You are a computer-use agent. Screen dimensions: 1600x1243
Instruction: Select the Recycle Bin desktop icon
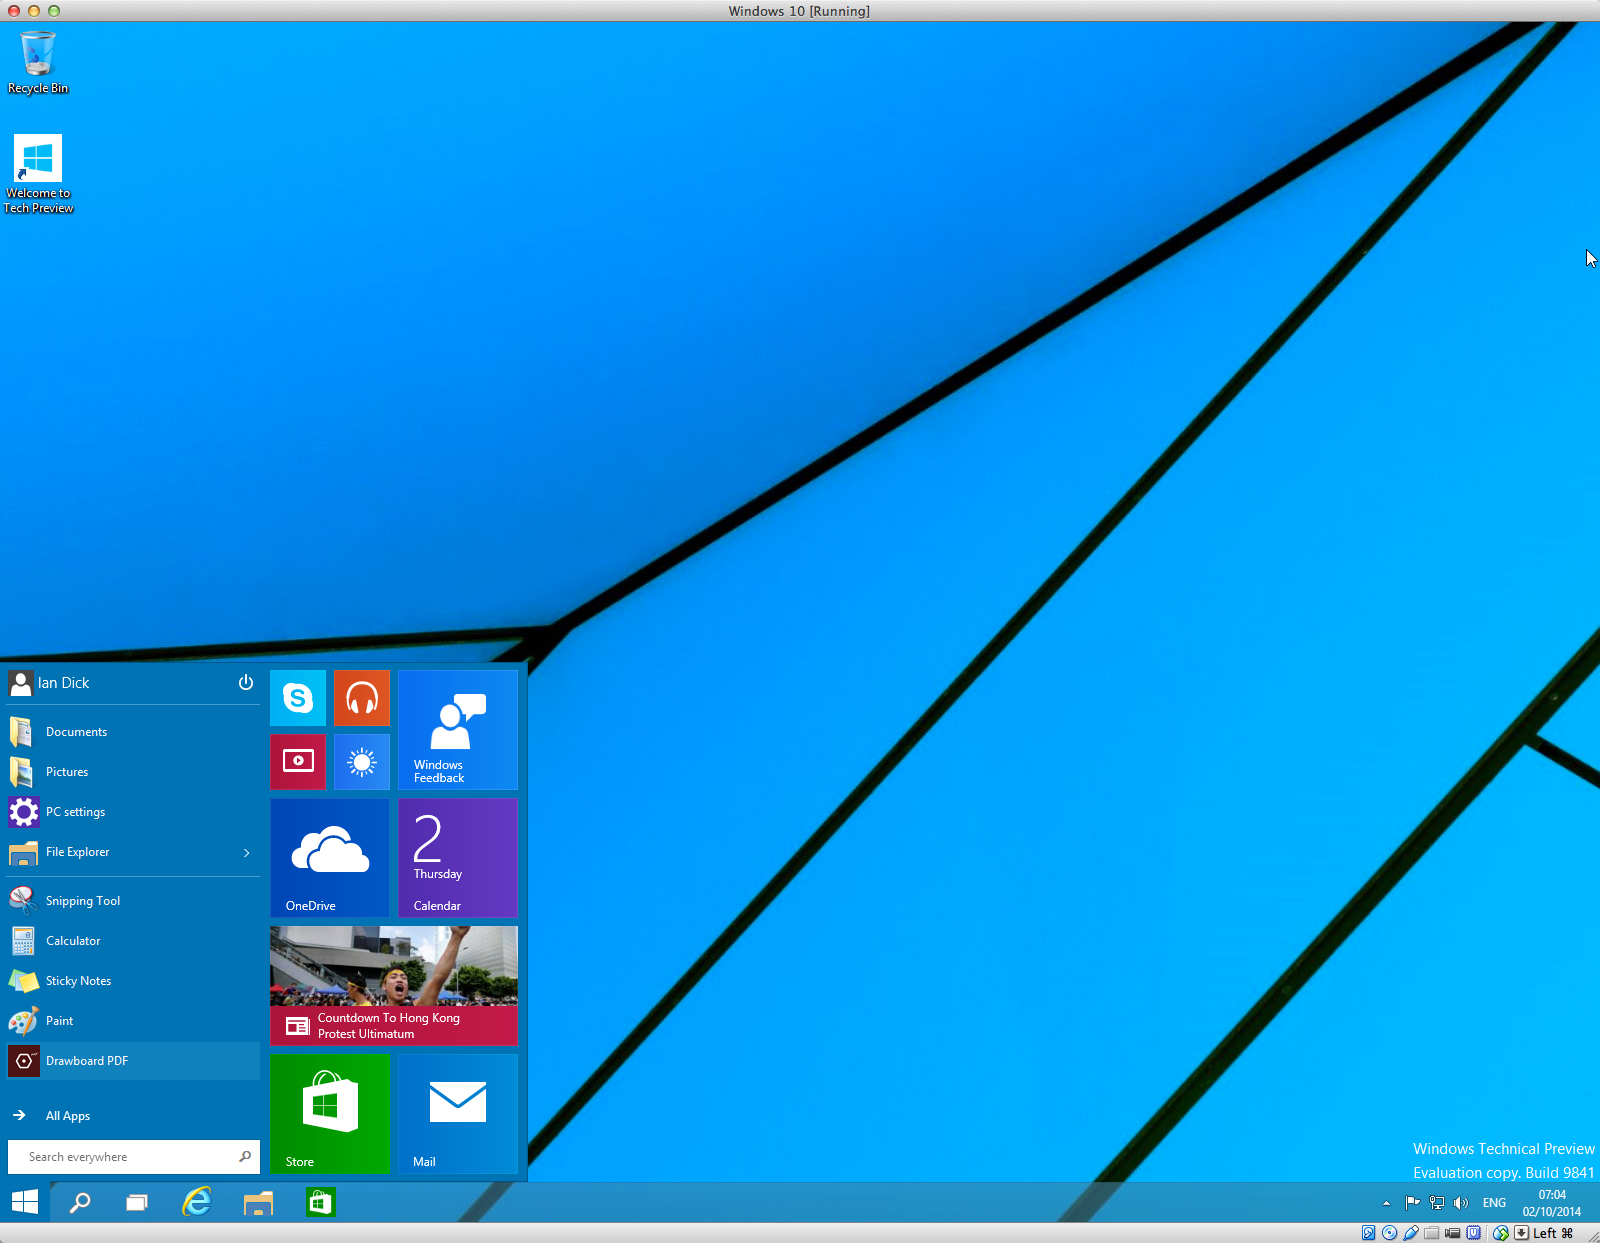[x=38, y=62]
